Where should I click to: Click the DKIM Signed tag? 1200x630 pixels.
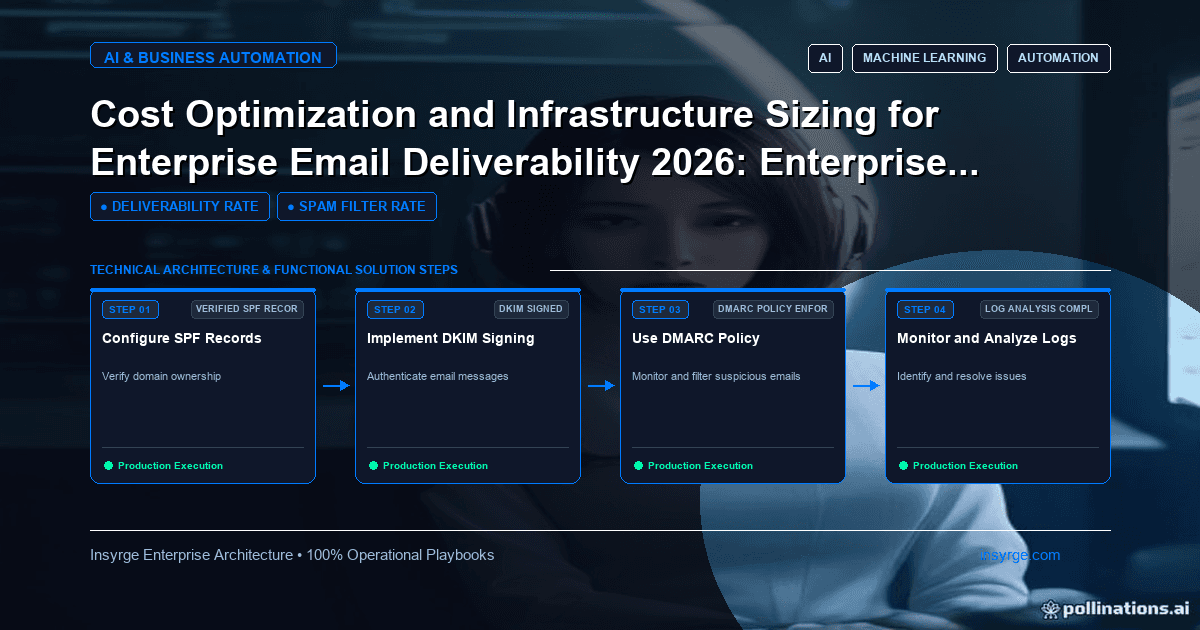point(531,309)
